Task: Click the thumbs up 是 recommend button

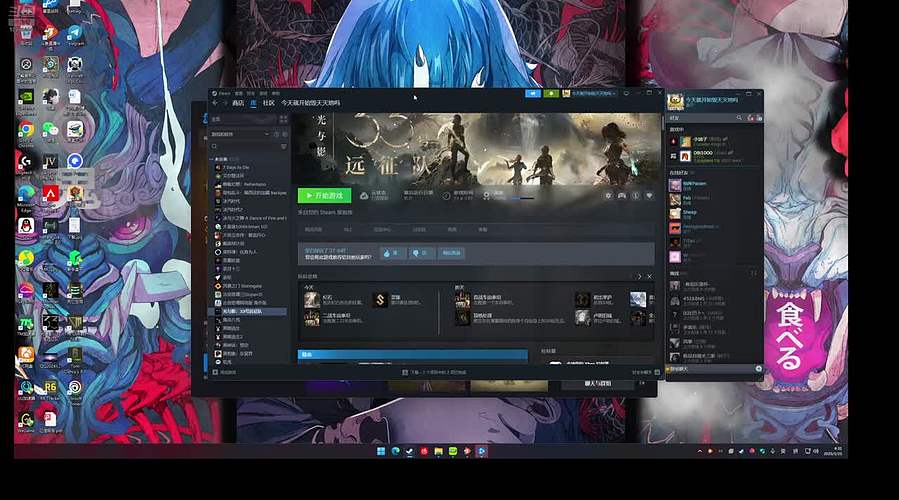Action: coord(393,253)
